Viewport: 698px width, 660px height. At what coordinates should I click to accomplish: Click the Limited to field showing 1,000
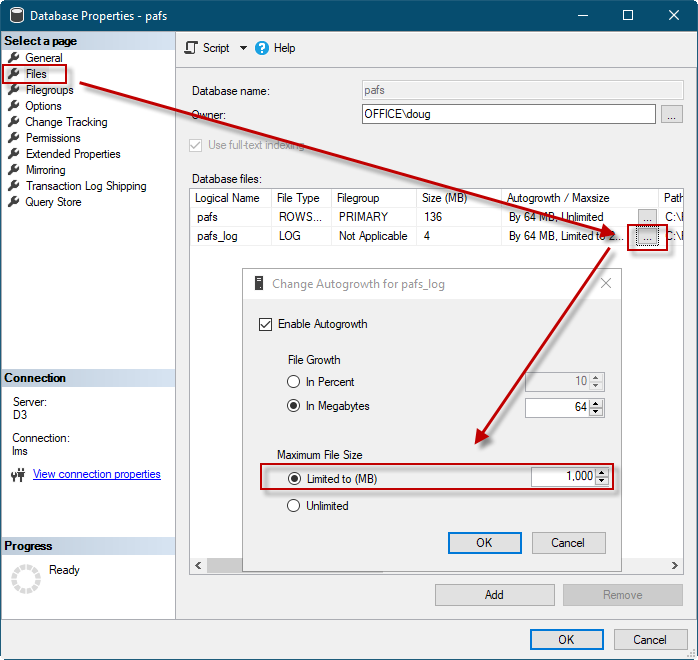pos(564,477)
